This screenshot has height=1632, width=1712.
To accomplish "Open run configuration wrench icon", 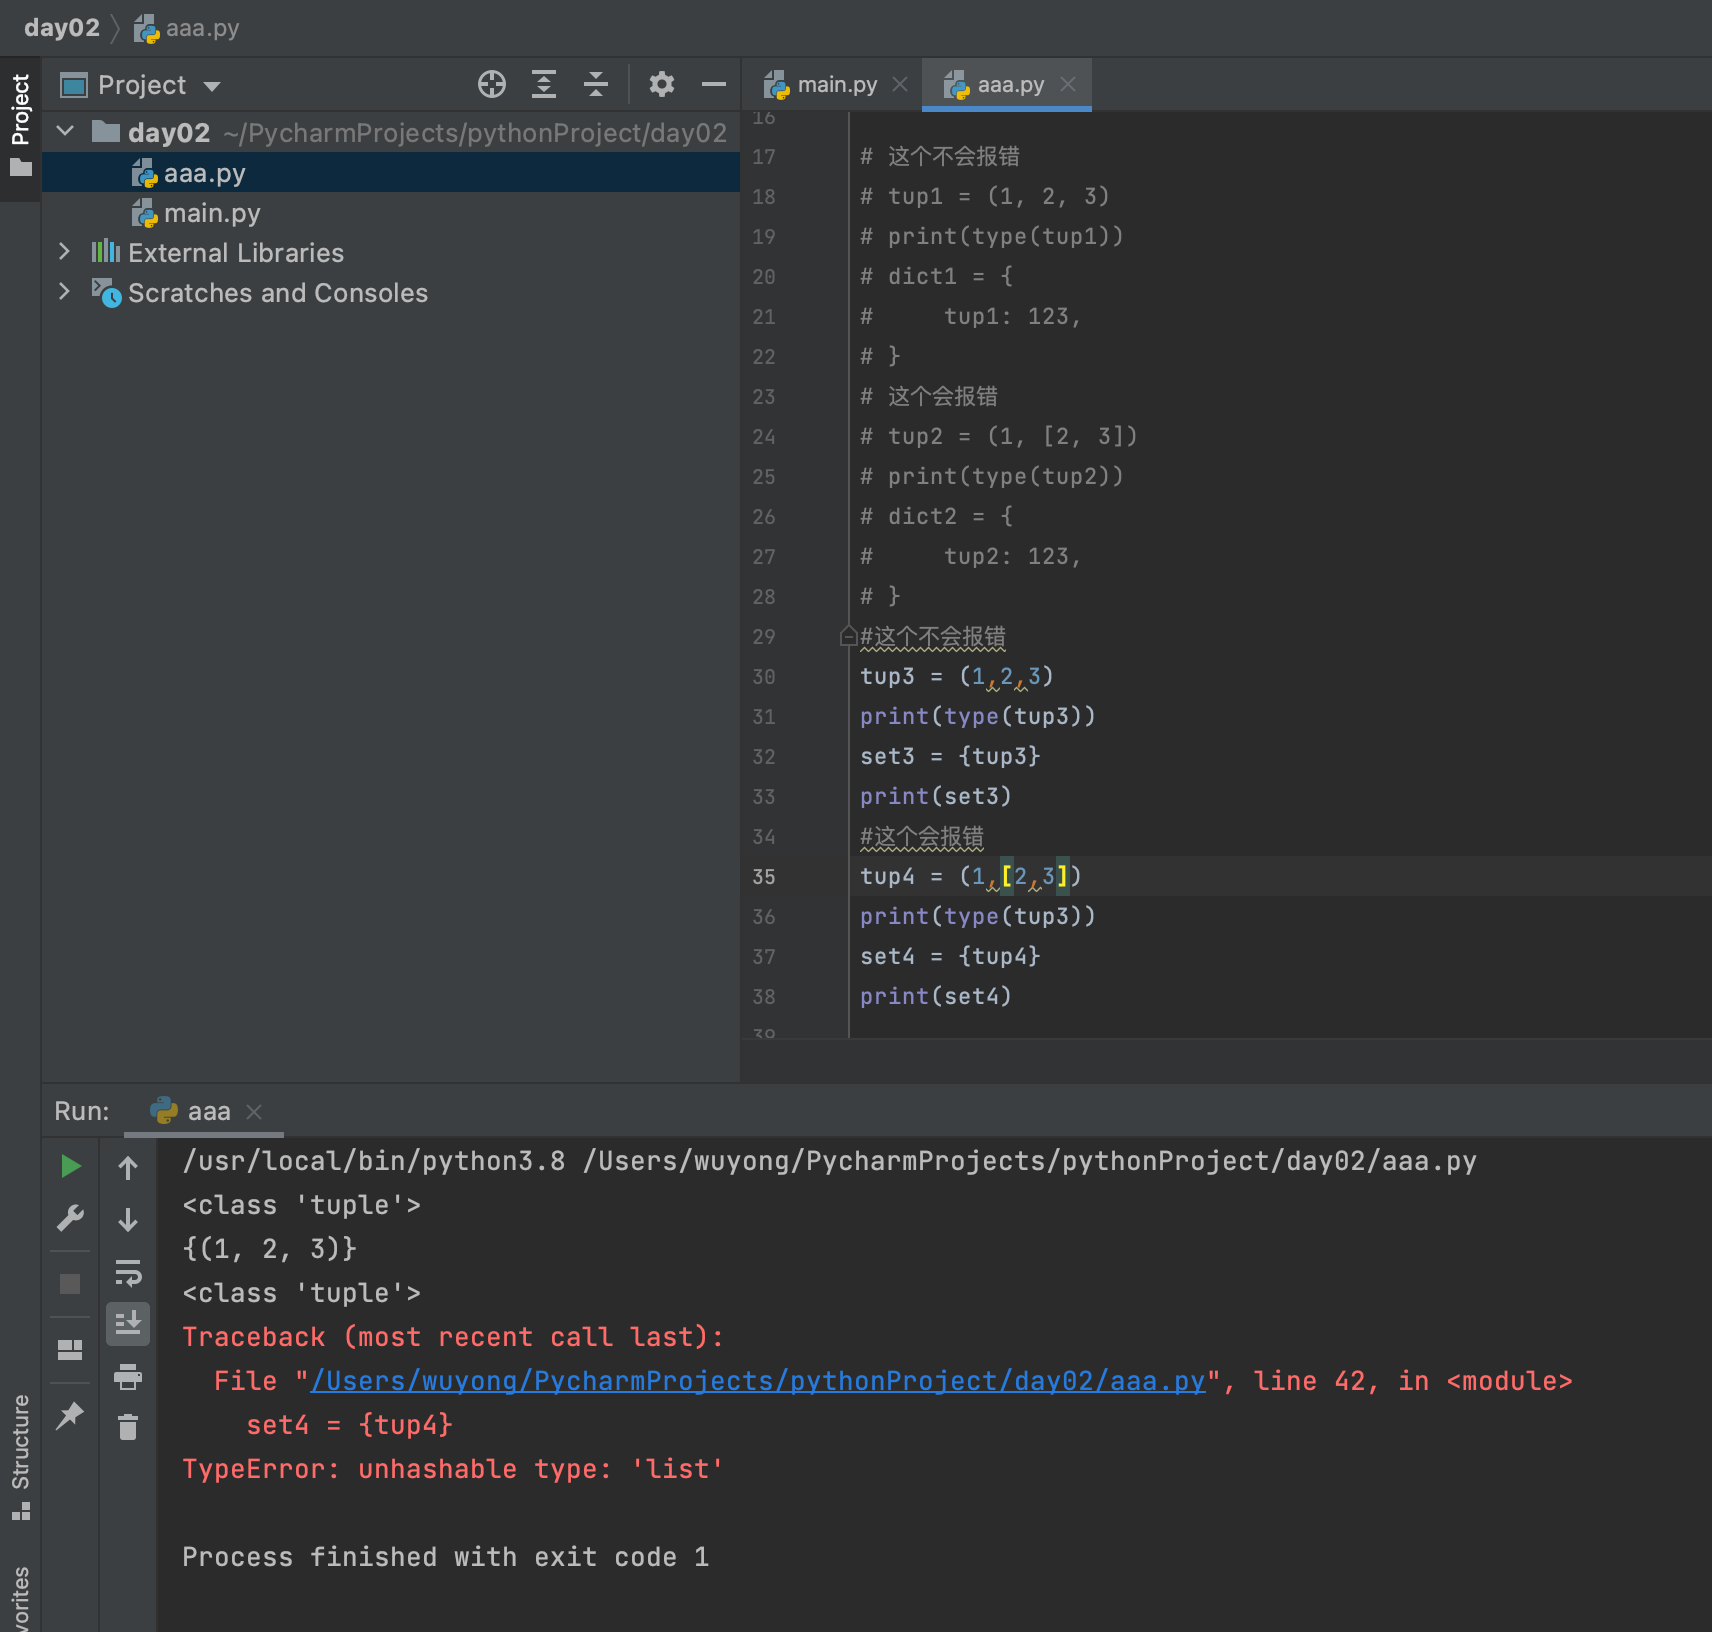I will pos(70,1218).
